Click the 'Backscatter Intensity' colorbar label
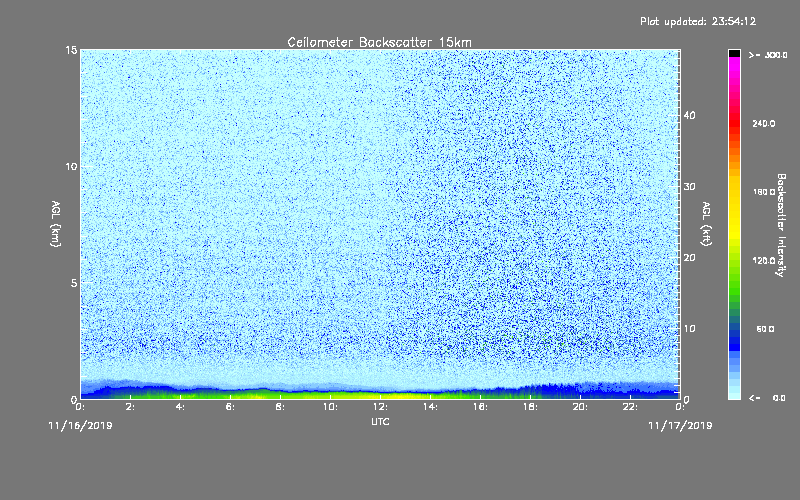Screen dimensions: 800x500 click(781, 225)
